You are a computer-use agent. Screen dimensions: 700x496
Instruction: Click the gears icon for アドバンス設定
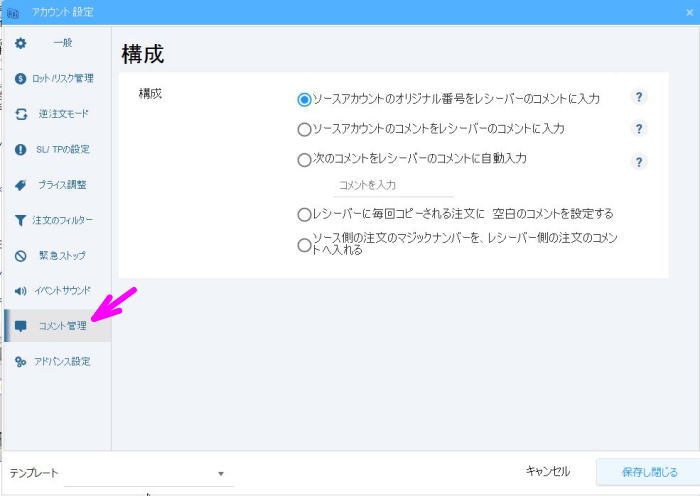[21, 362]
